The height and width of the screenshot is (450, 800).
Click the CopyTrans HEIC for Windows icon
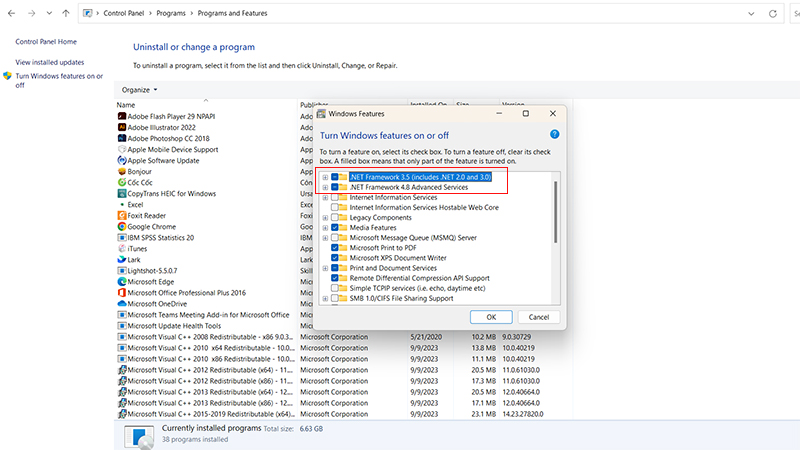pos(122,193)
